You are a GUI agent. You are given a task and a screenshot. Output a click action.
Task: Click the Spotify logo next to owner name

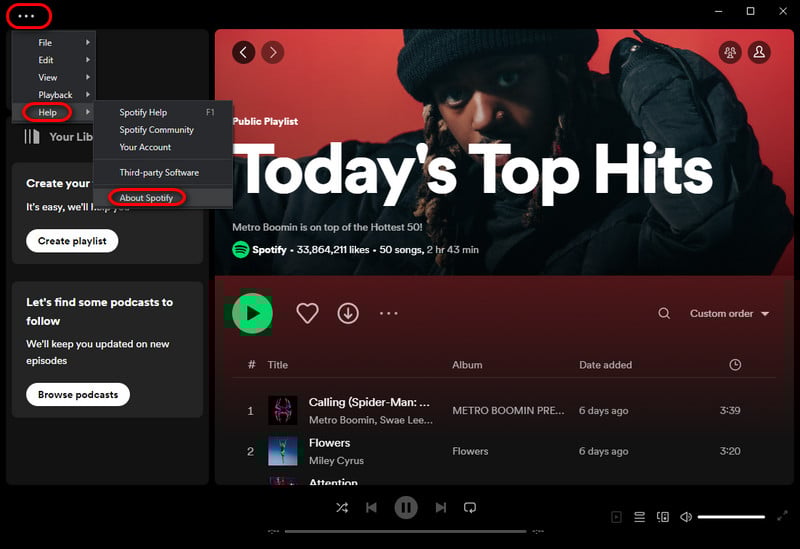pyautogui.click(x=240, y=249)
